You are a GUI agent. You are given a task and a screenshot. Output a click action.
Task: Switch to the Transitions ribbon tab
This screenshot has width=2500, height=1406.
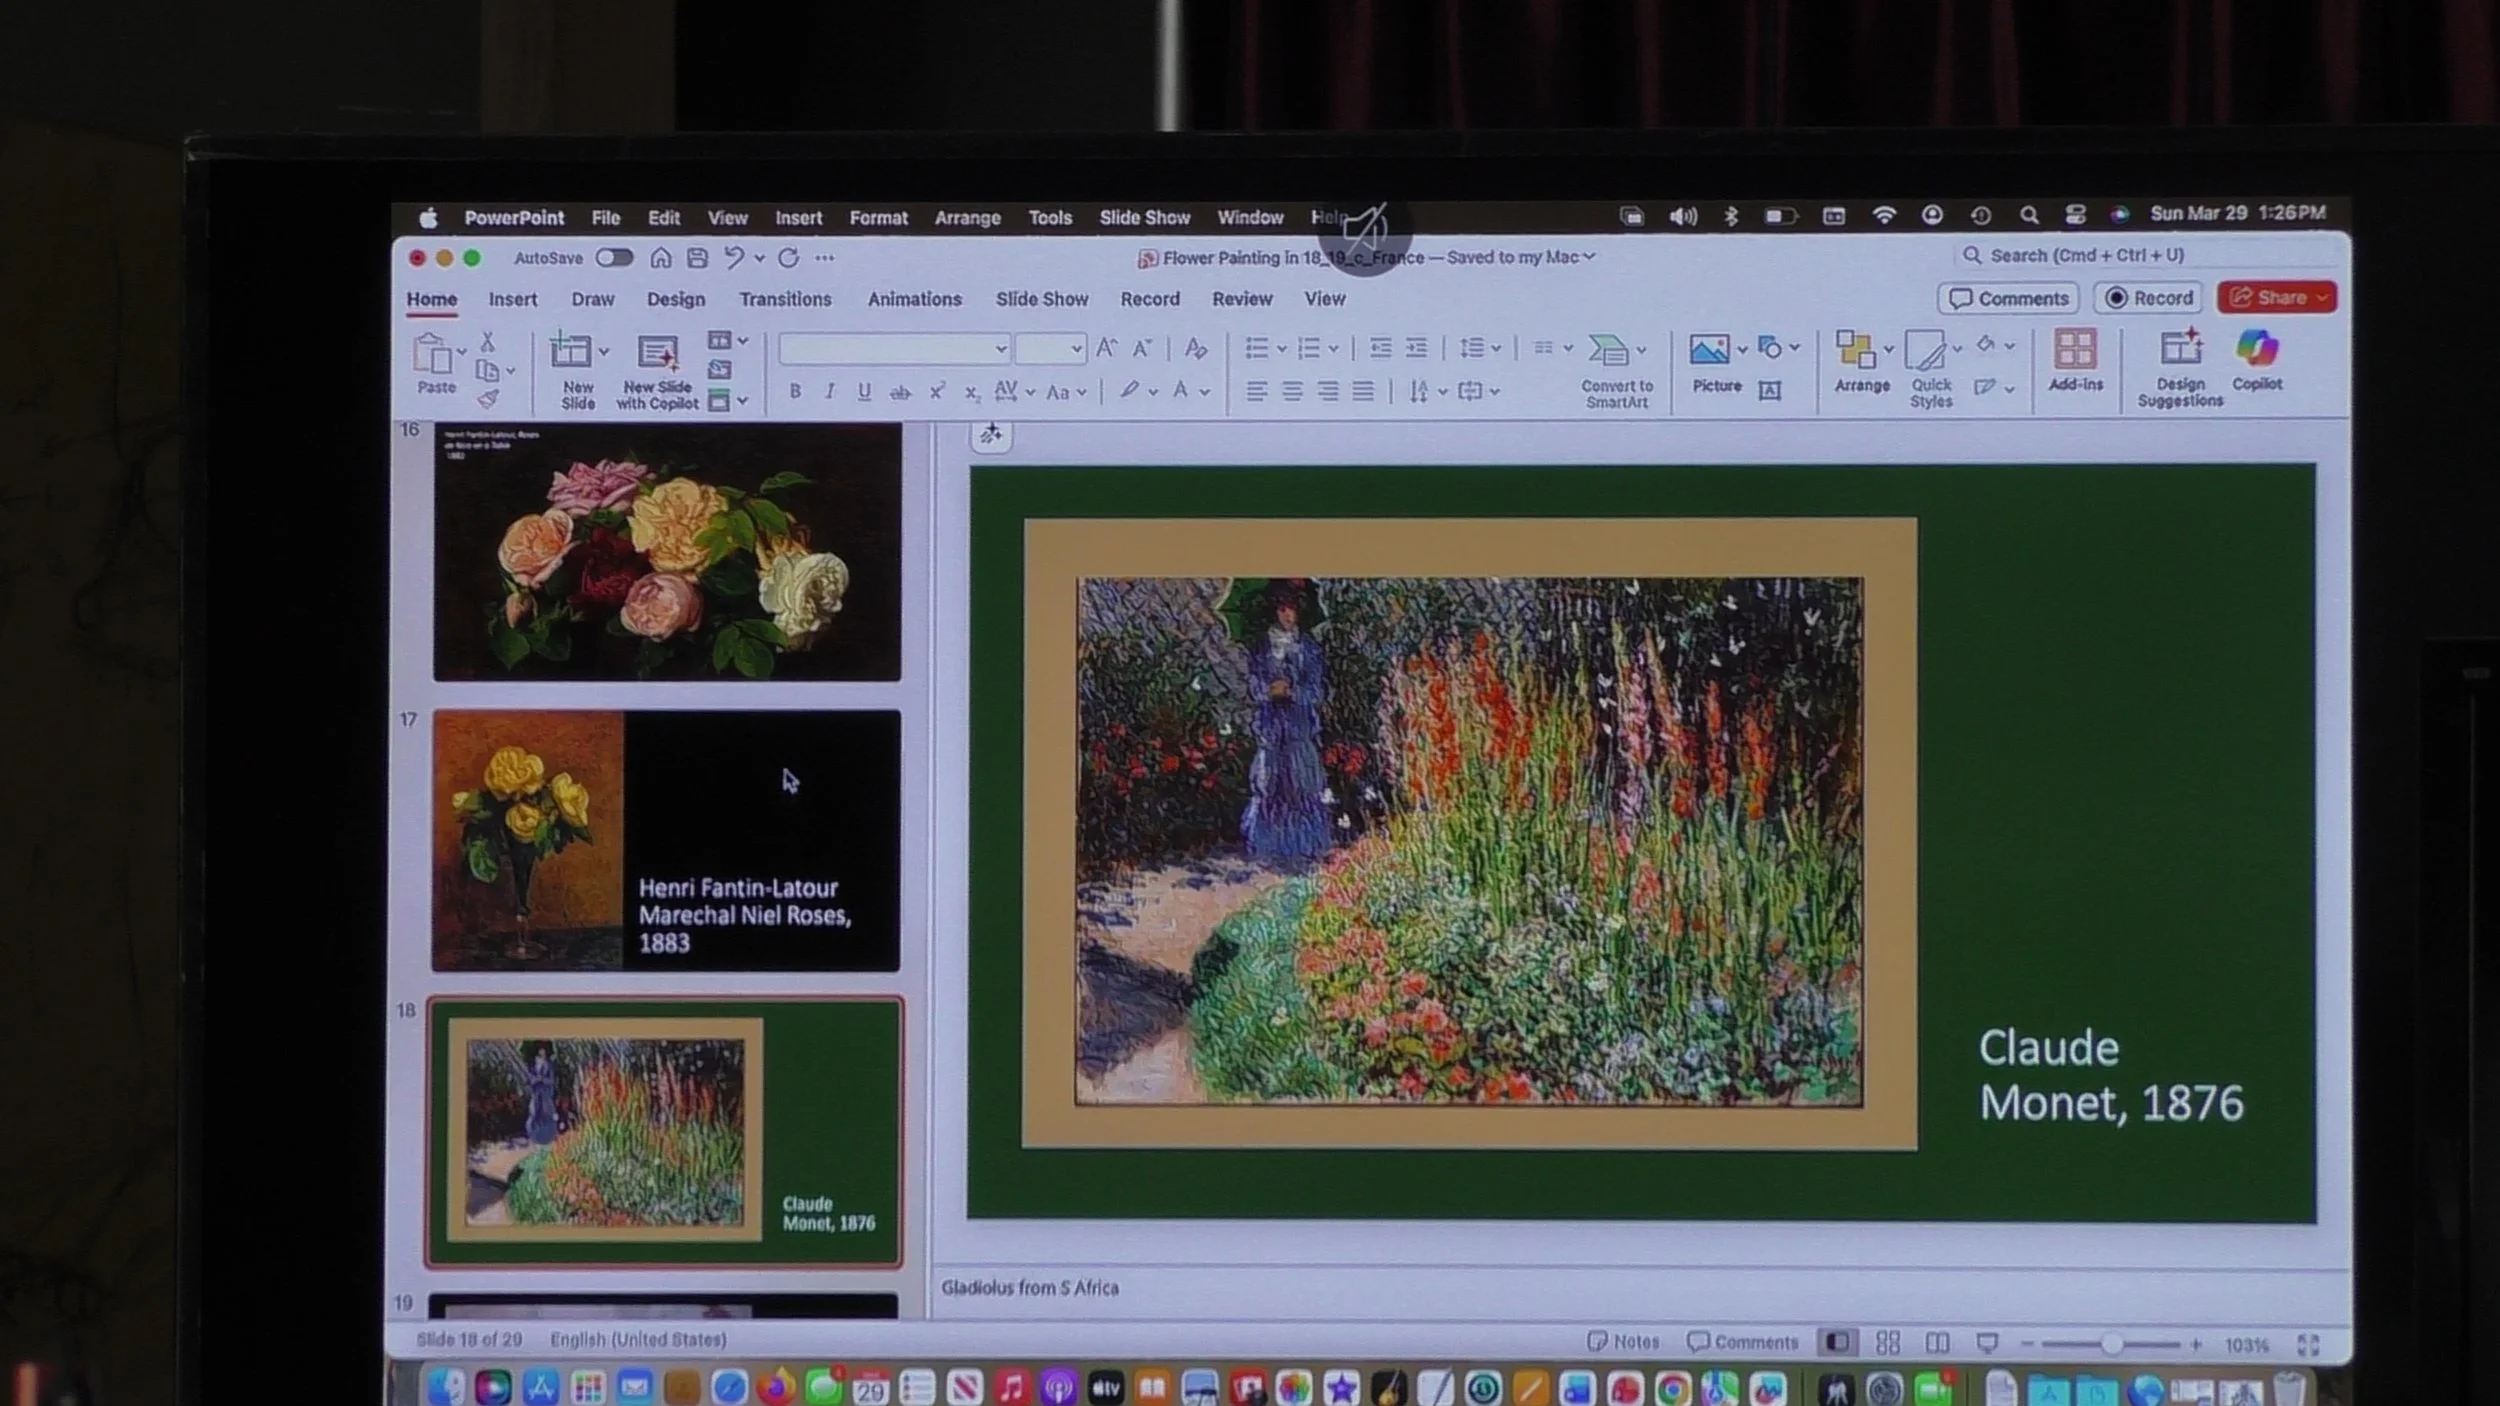coord(785,299)
